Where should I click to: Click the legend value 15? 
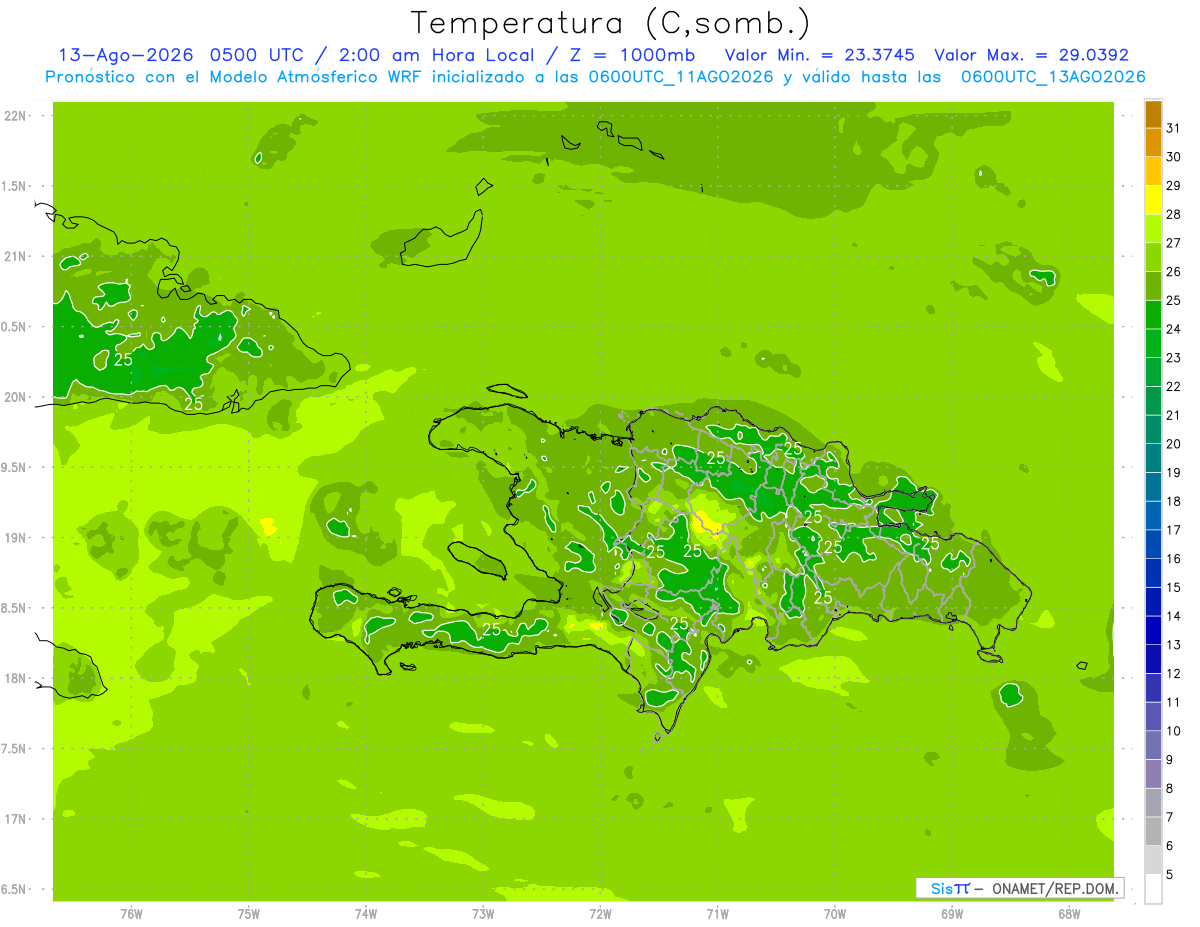1174,588
